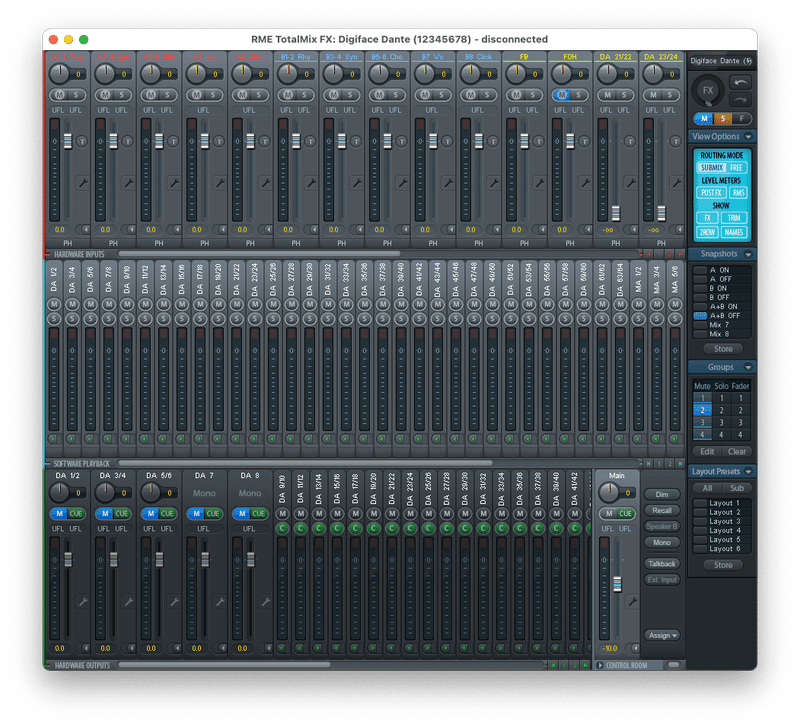
Task: Click the Software Playback horizontal scrollbar
Action: [x=305, y=463]
